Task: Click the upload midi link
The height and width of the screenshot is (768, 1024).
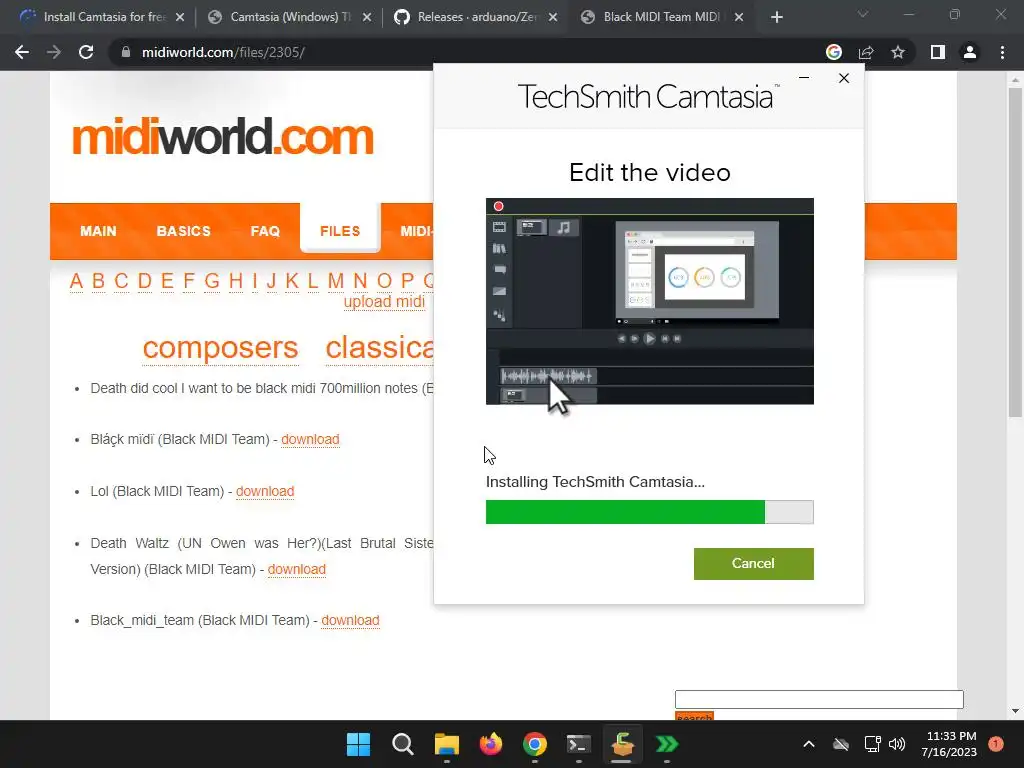Action: 384,302
